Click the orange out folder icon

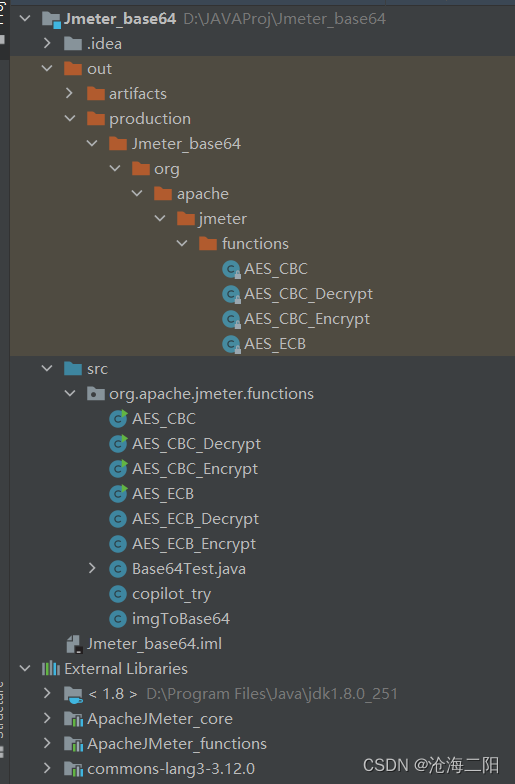[73, 68]
